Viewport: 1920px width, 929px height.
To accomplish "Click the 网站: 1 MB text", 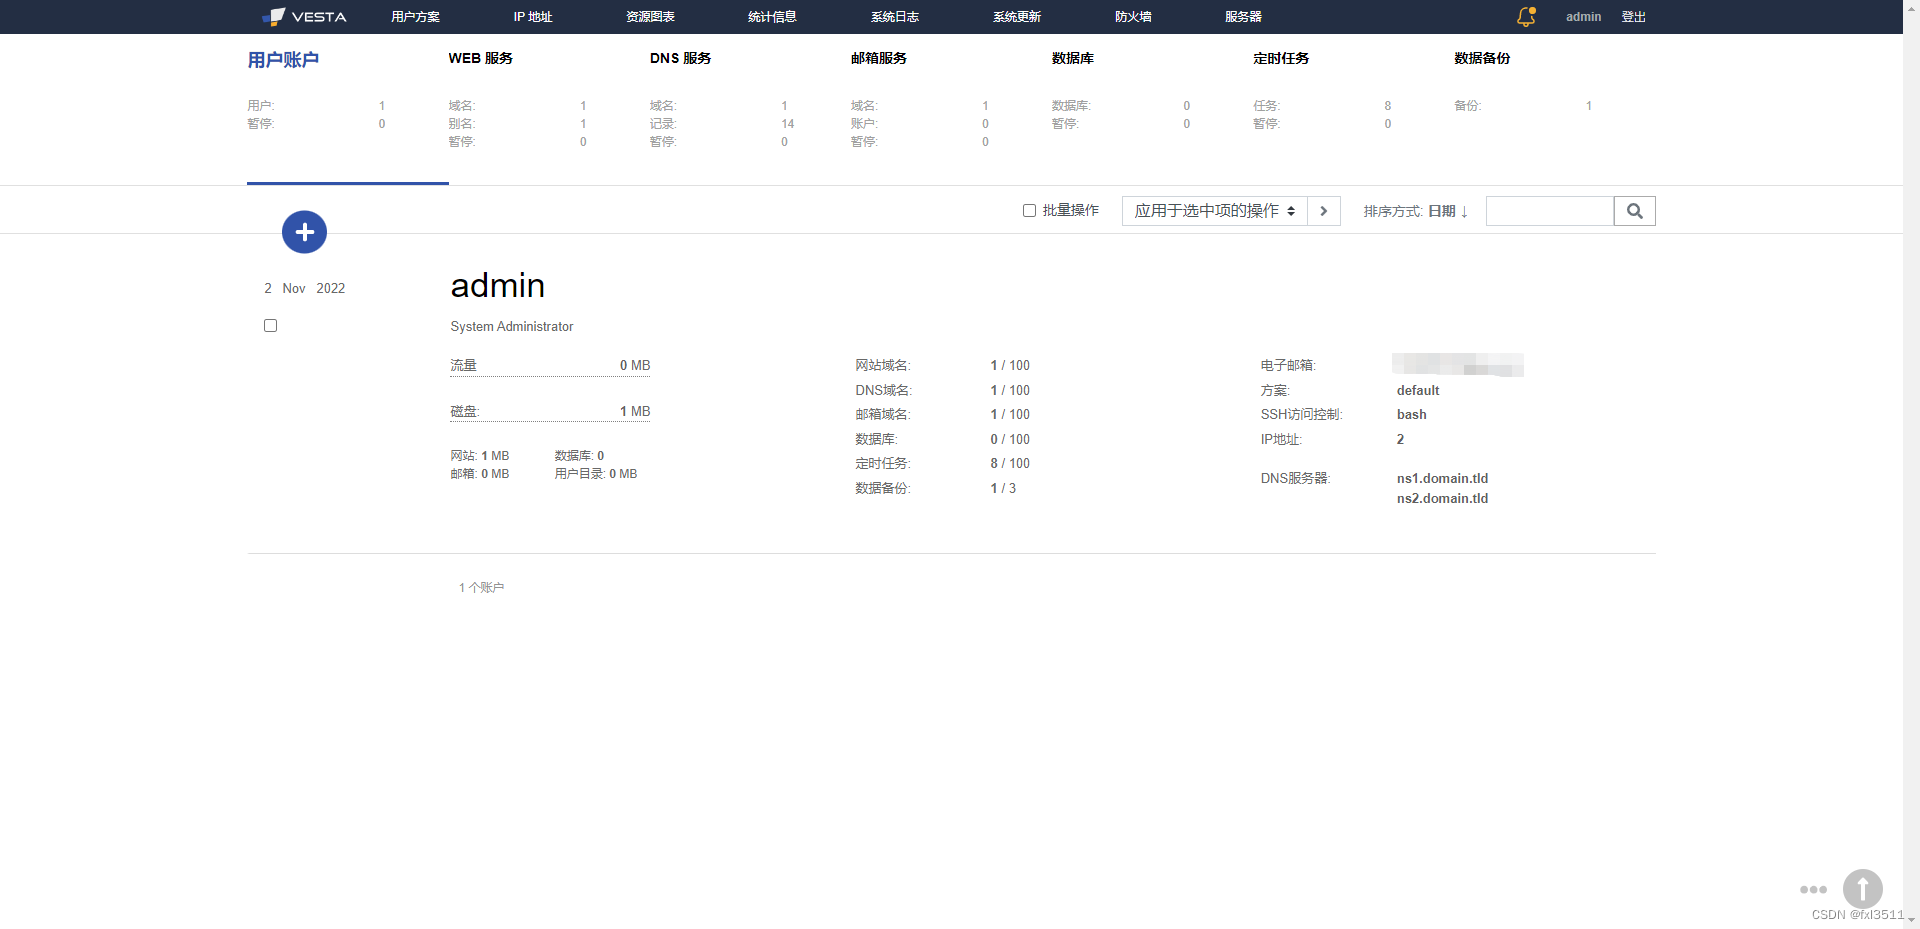I will point(480,455).
